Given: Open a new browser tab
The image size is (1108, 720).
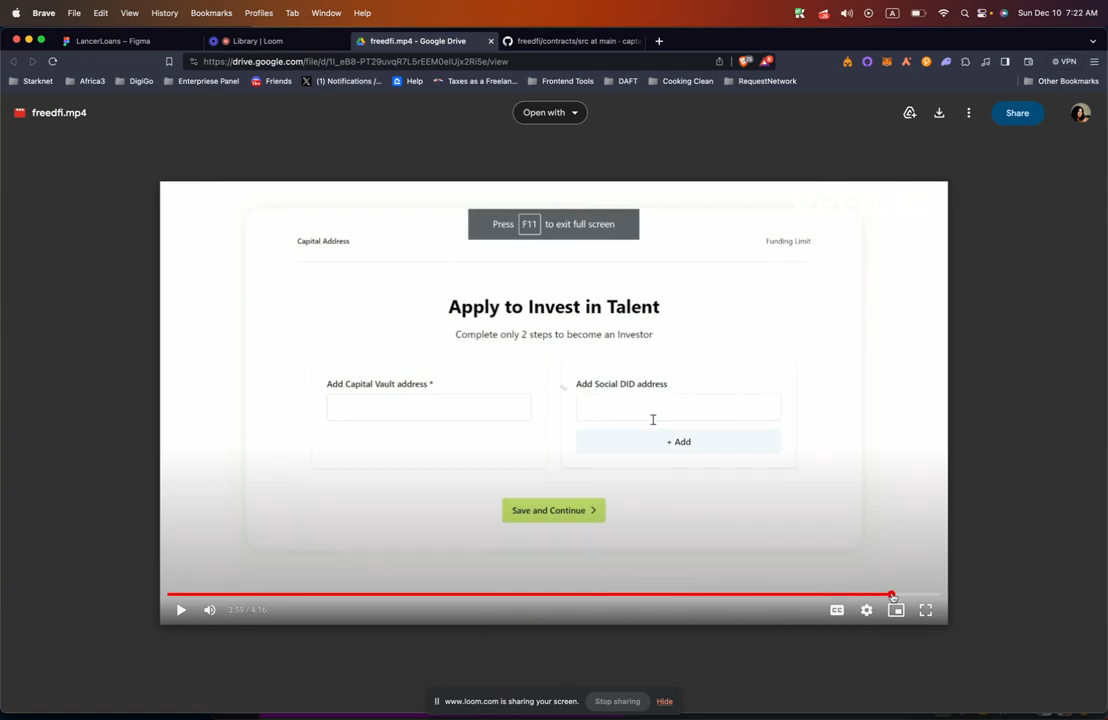Looking at the screenshot, I should tap(659, 41).
